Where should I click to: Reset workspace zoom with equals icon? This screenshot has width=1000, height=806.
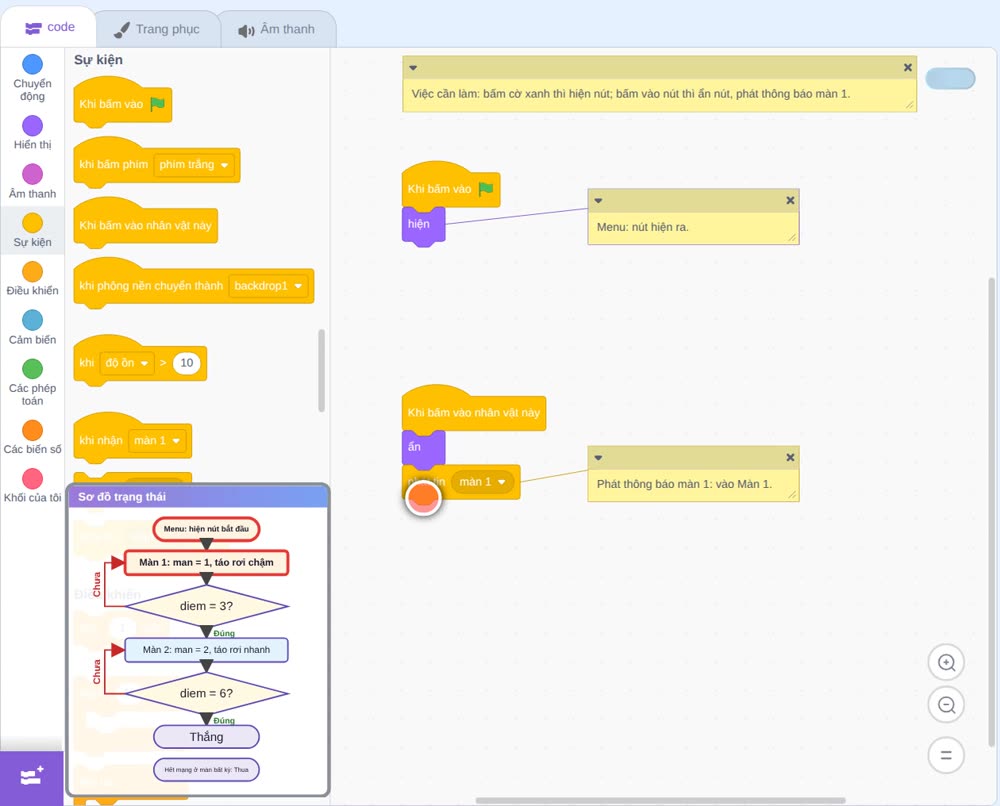click(x=946, y=755)
